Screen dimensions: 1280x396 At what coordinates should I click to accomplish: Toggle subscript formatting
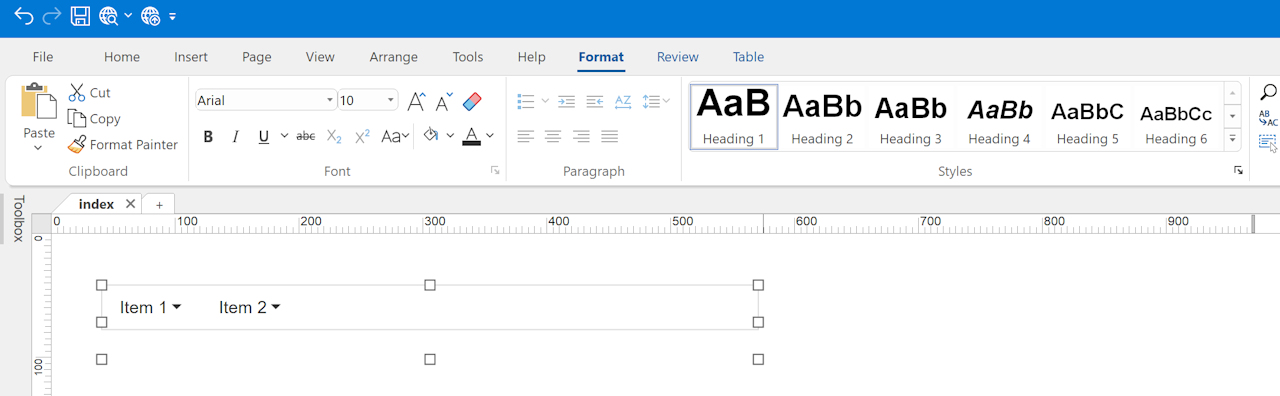coord(335,137)
